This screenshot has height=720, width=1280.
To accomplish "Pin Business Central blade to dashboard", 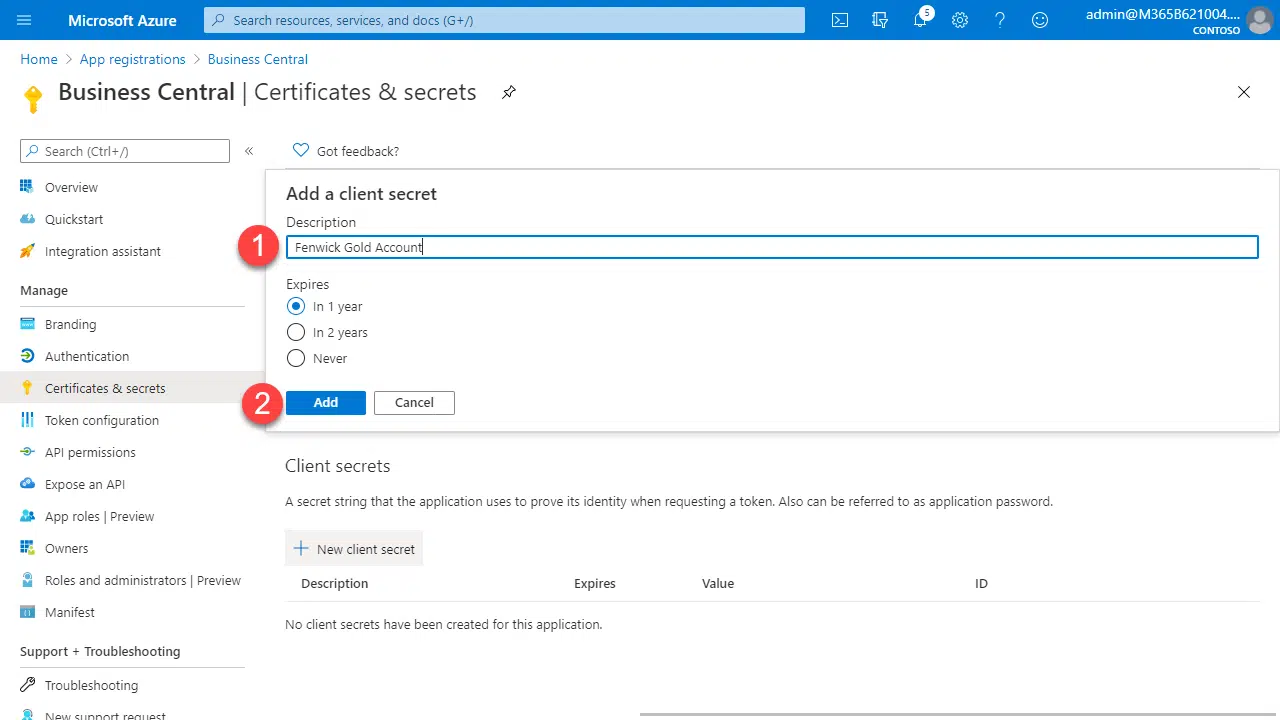I will pos(509,92).
